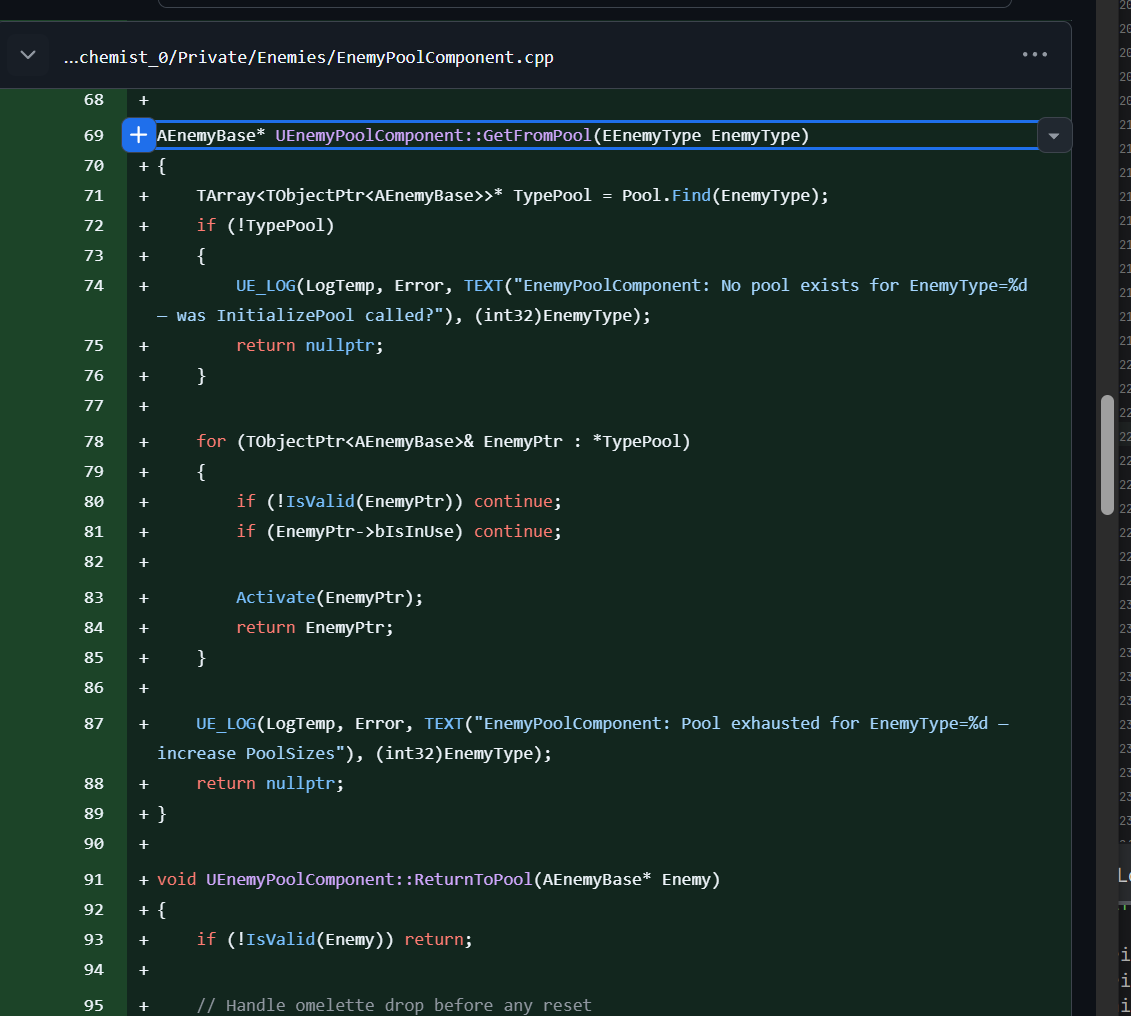Open the dropdown arrow on line 69
The width and height of the screenshot is (1131, 1016).
click(1054, 136)
